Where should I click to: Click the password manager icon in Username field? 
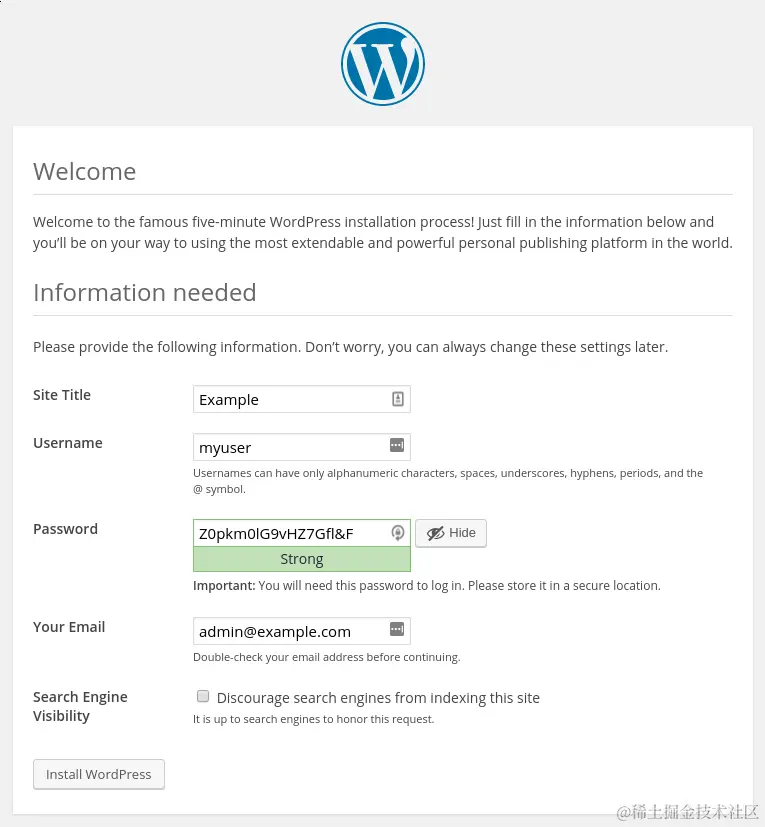point(397,446)
